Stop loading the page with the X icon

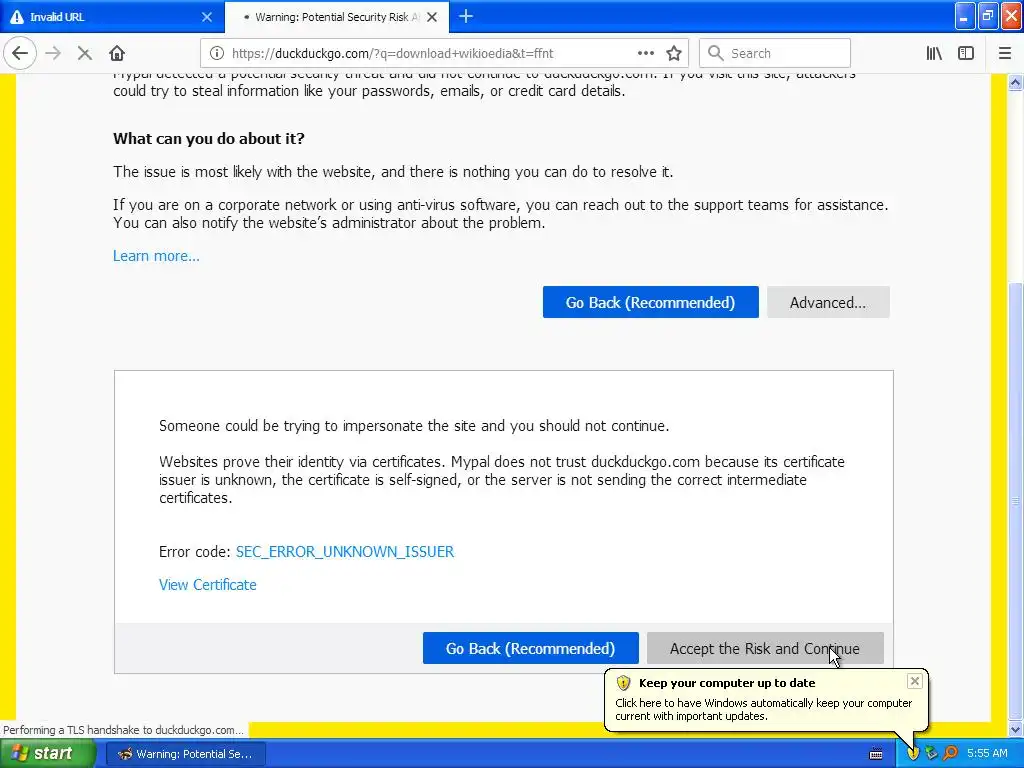84,53
